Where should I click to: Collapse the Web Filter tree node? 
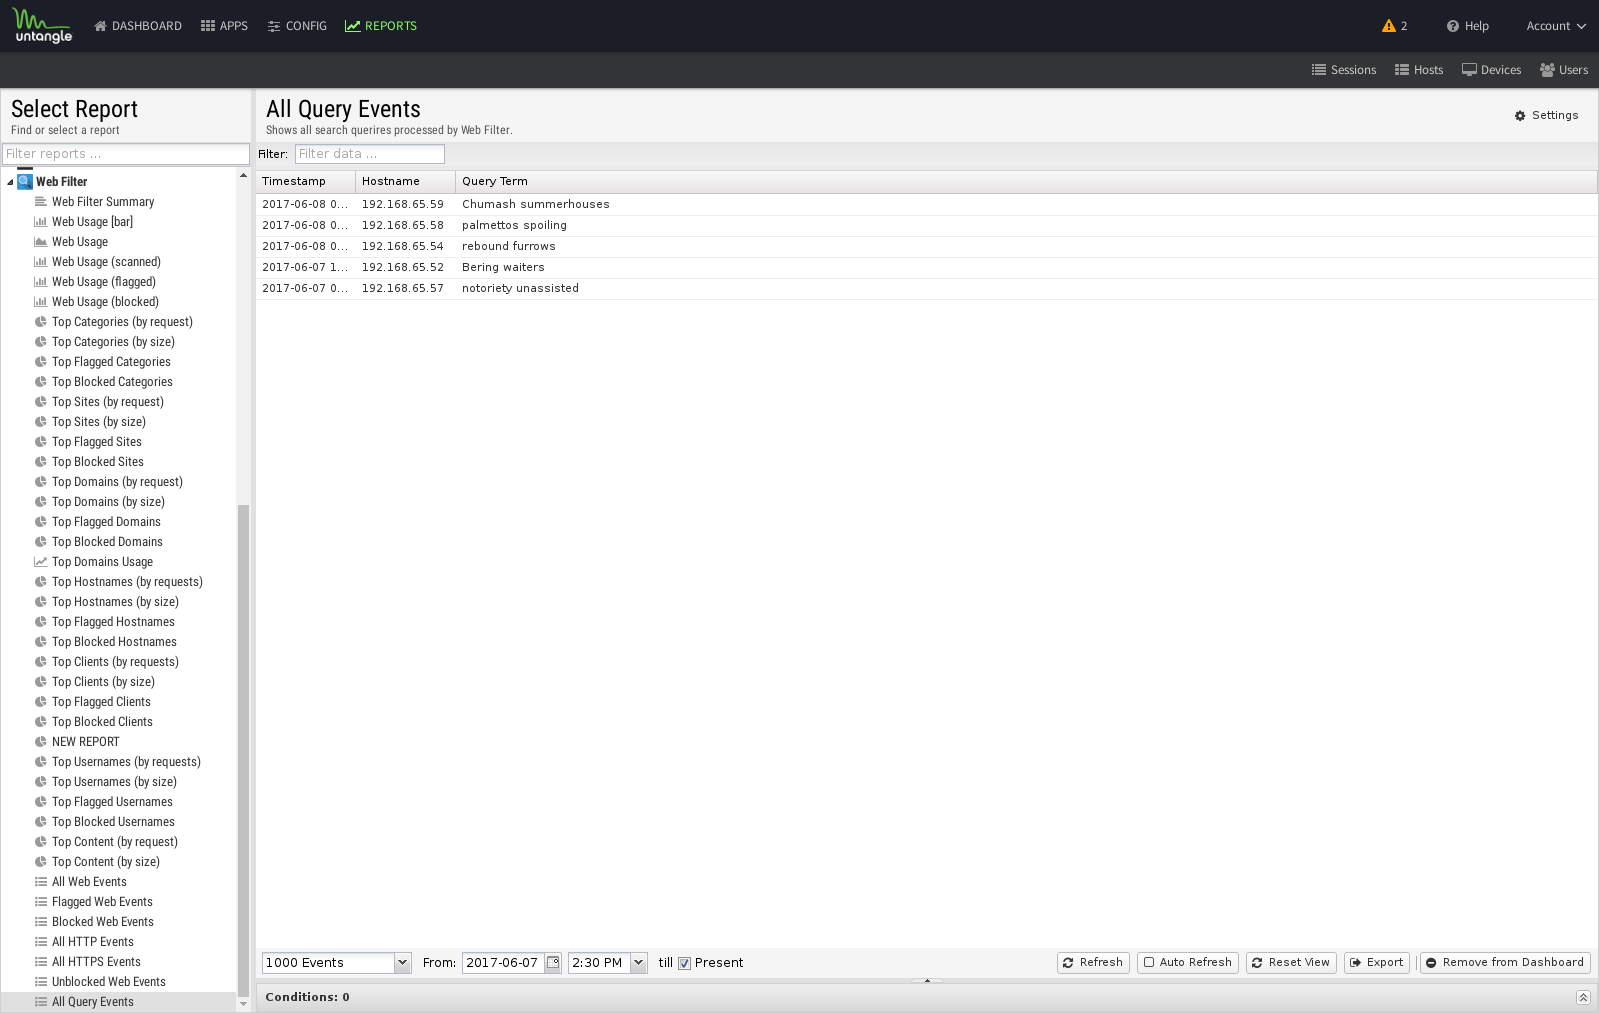point(10,182)
